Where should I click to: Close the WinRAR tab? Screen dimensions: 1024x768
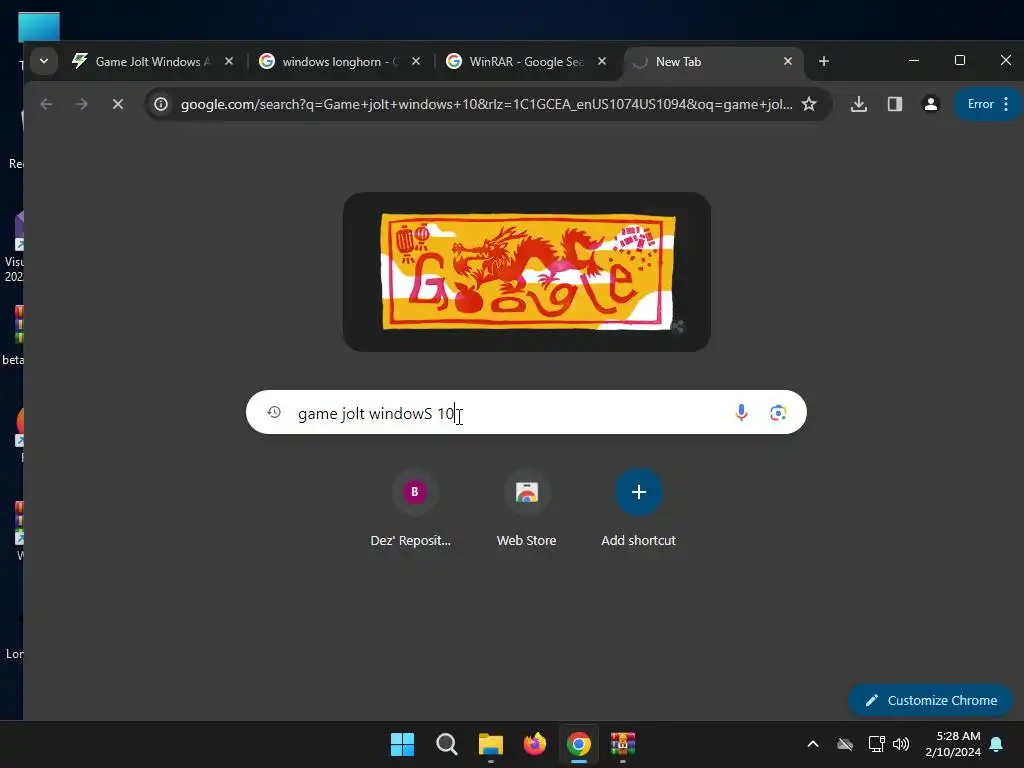pyautogui.click(x=602, y=61)
